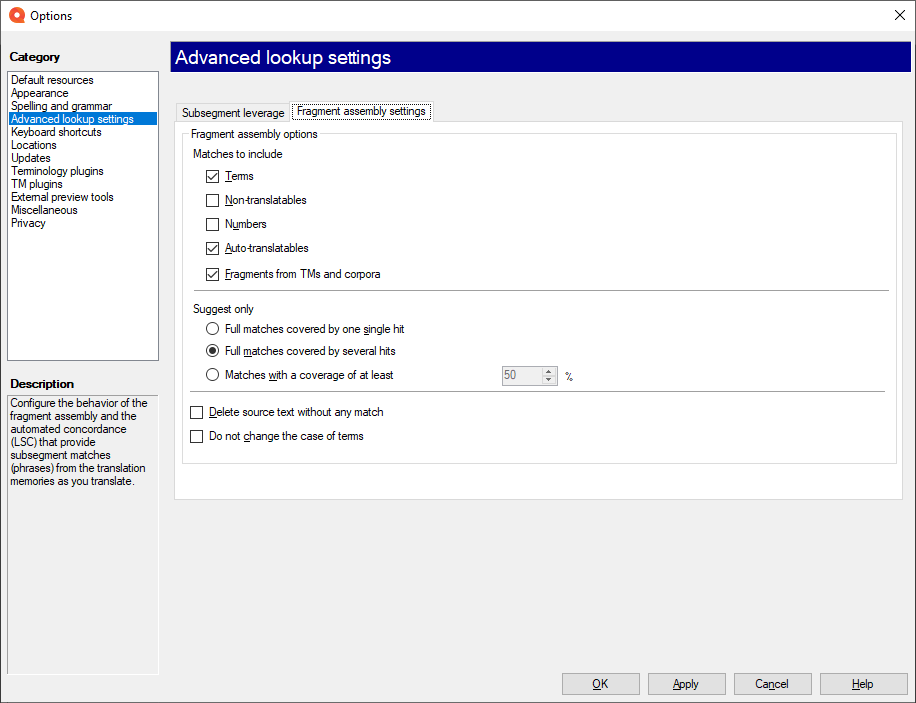Image resolution: width=916 pixels, height=703 pixels.
Task: Open the Terminology plugins category
Action: pos(57,171)
